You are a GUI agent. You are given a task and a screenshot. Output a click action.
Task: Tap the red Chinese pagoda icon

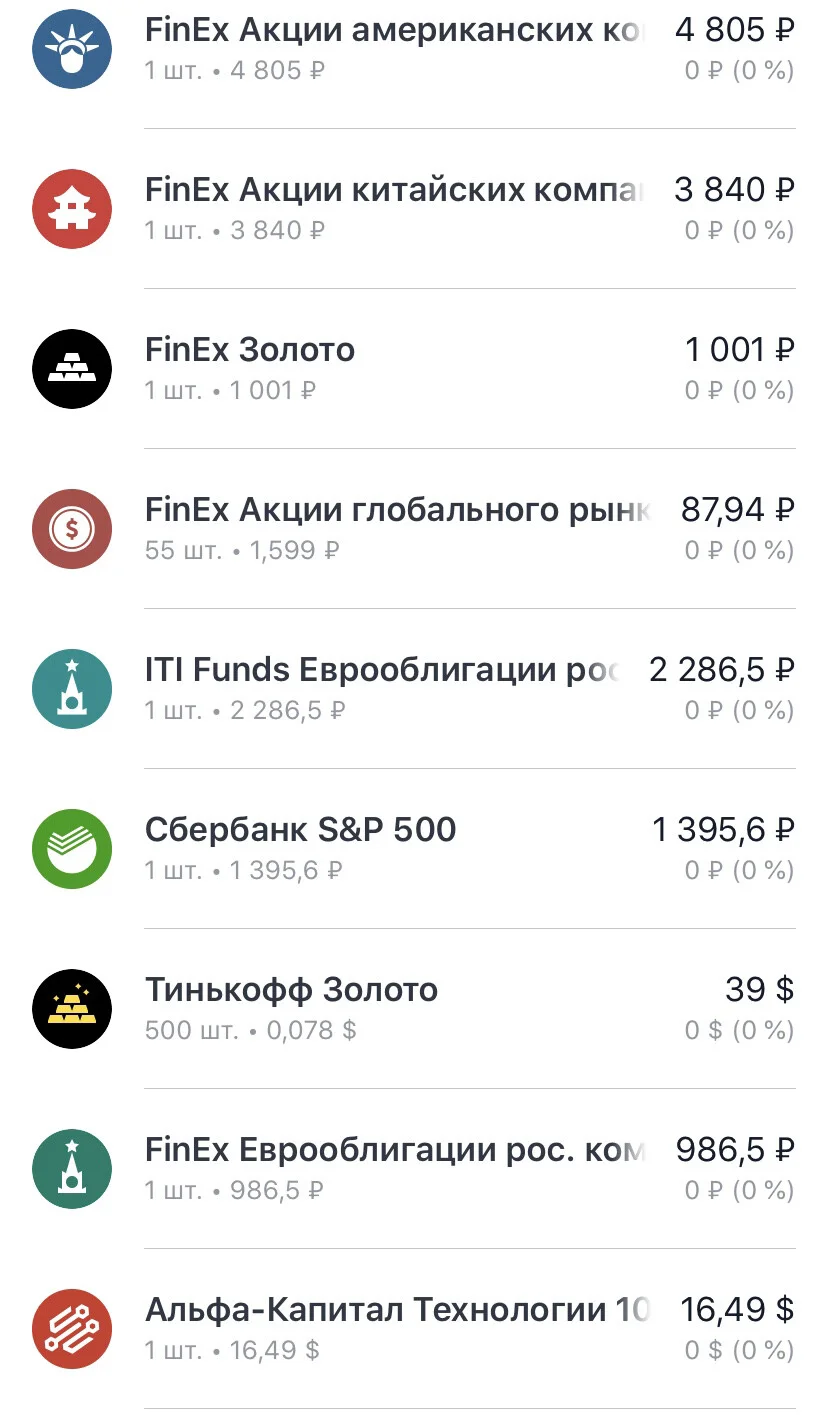pos(72,209)
